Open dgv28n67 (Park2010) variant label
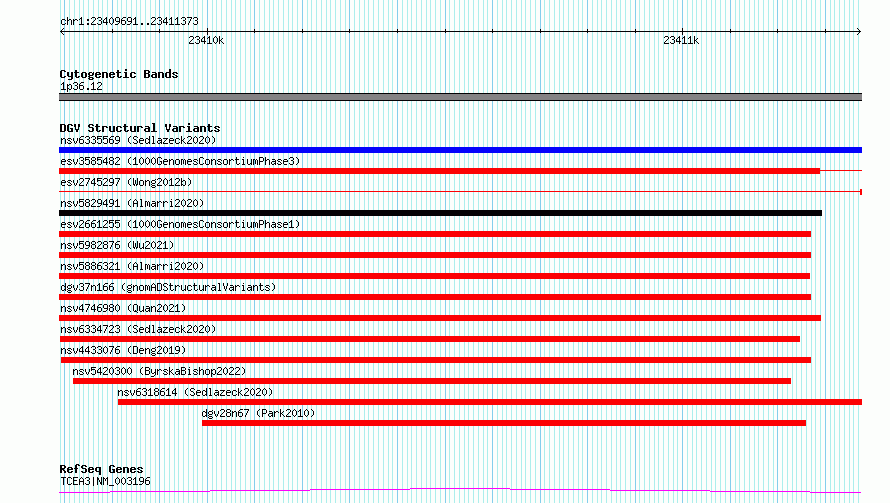This screenshot has height=503, width=890. click(258, 413)
